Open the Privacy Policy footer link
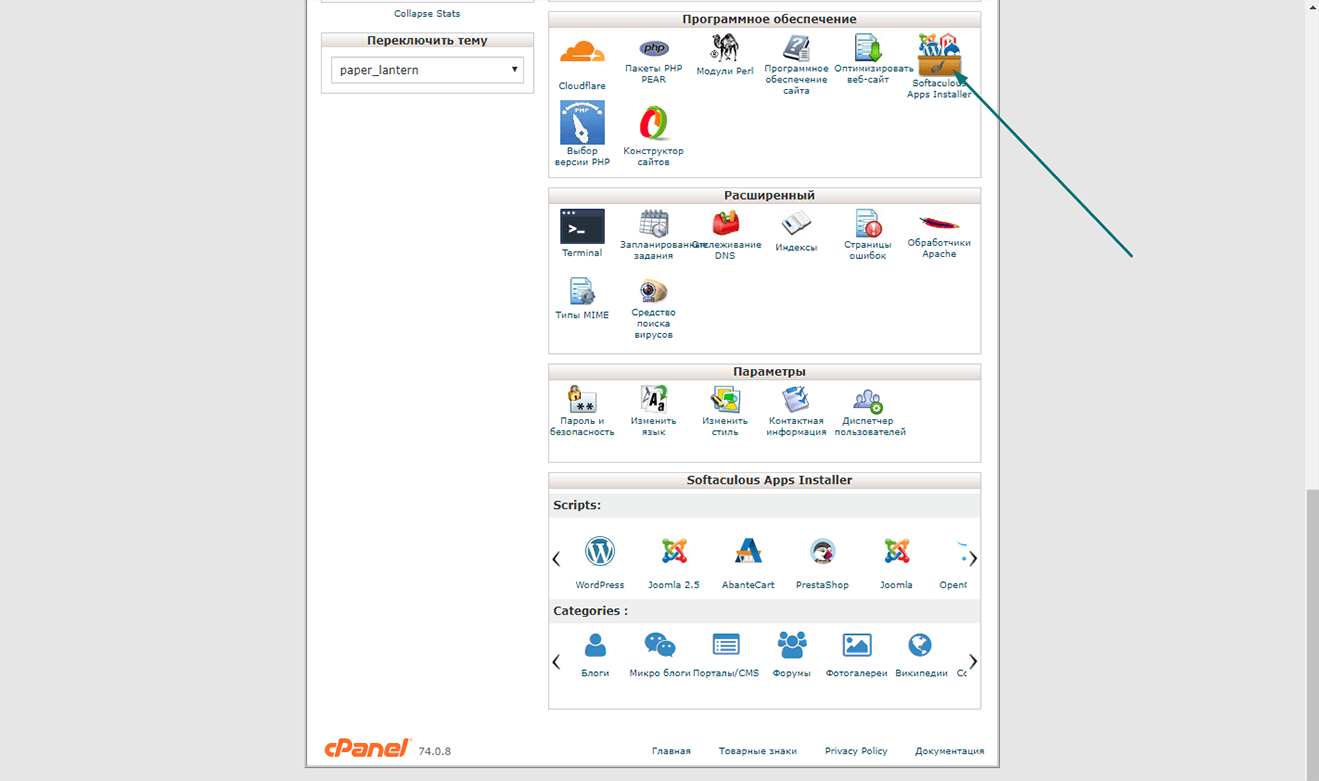The height and width of the screenshot is (781, 1319). [x=856, y=751]
